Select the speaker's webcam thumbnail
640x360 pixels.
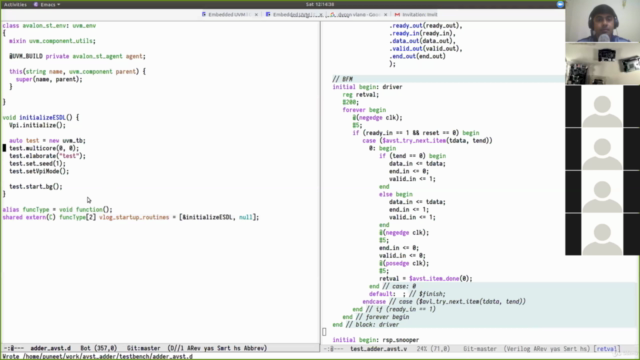pyautogui.click(x=602, y=21)
